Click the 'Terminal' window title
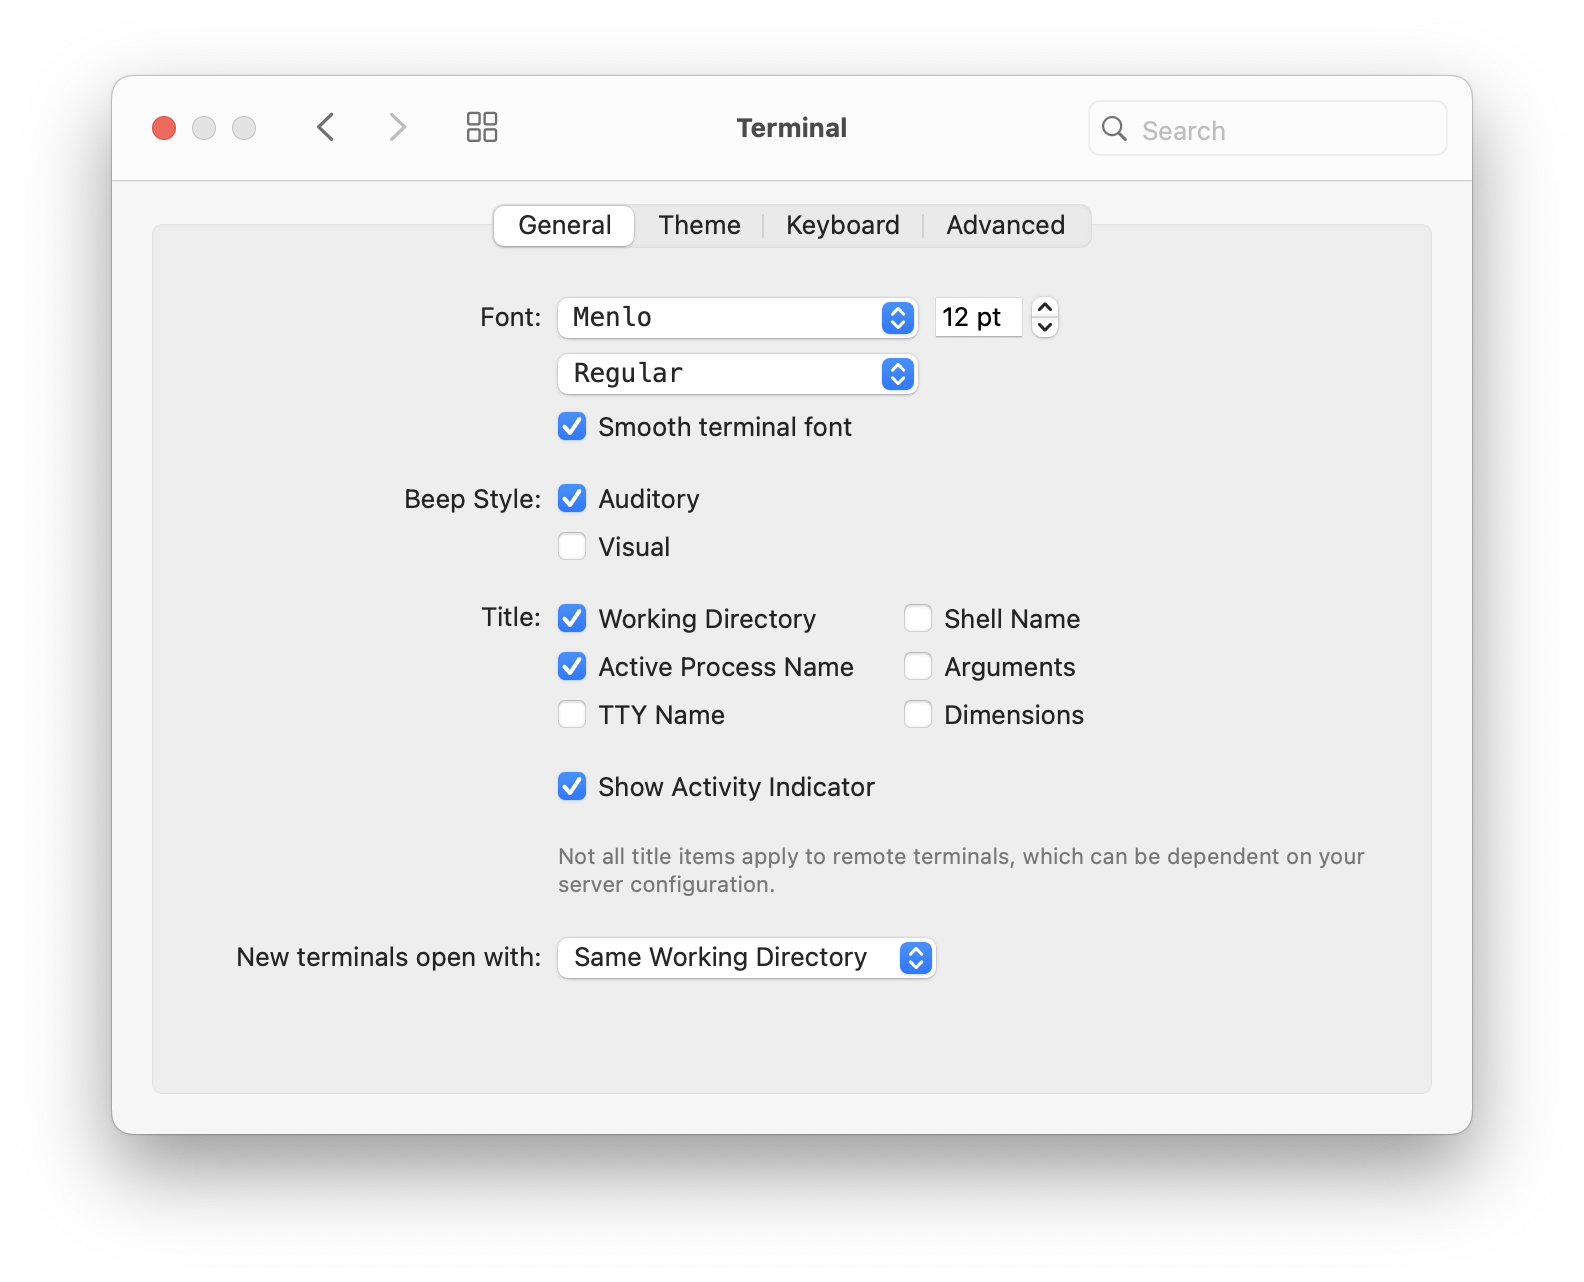 [x=792, y=128]
